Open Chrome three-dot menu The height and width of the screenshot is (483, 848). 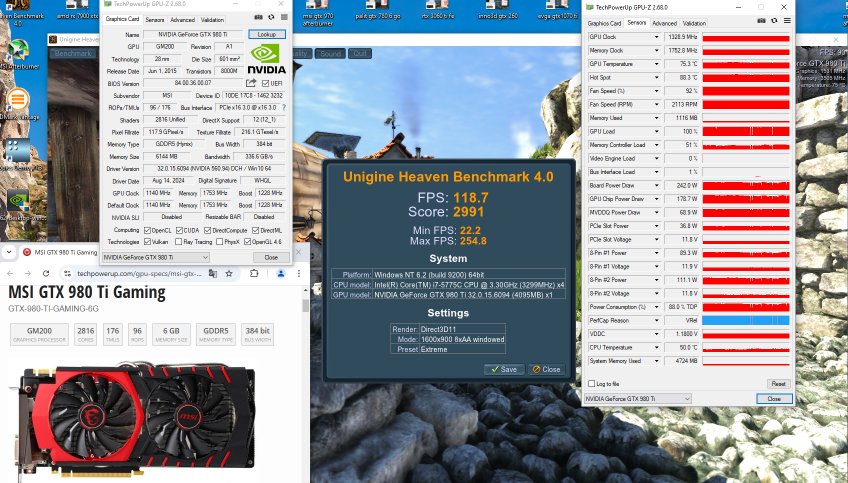pyautogui.click(x=299, y=274)
